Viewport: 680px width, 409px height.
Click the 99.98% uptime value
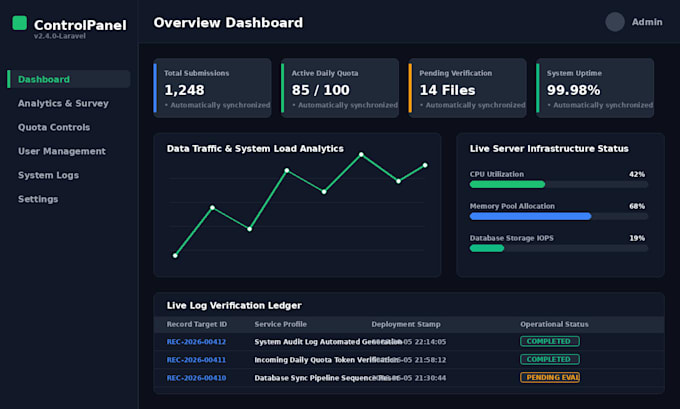point(573,90)
